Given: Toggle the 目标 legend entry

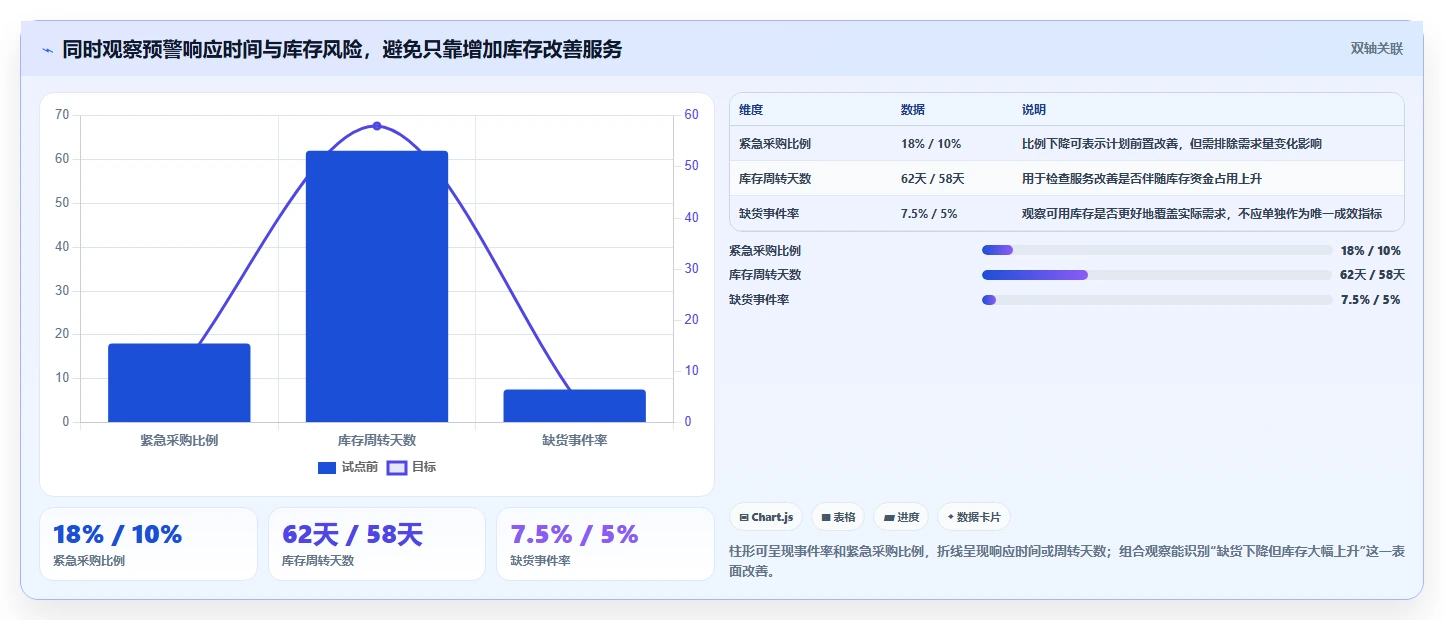Looking at the screenshot, I should (411, 467).
